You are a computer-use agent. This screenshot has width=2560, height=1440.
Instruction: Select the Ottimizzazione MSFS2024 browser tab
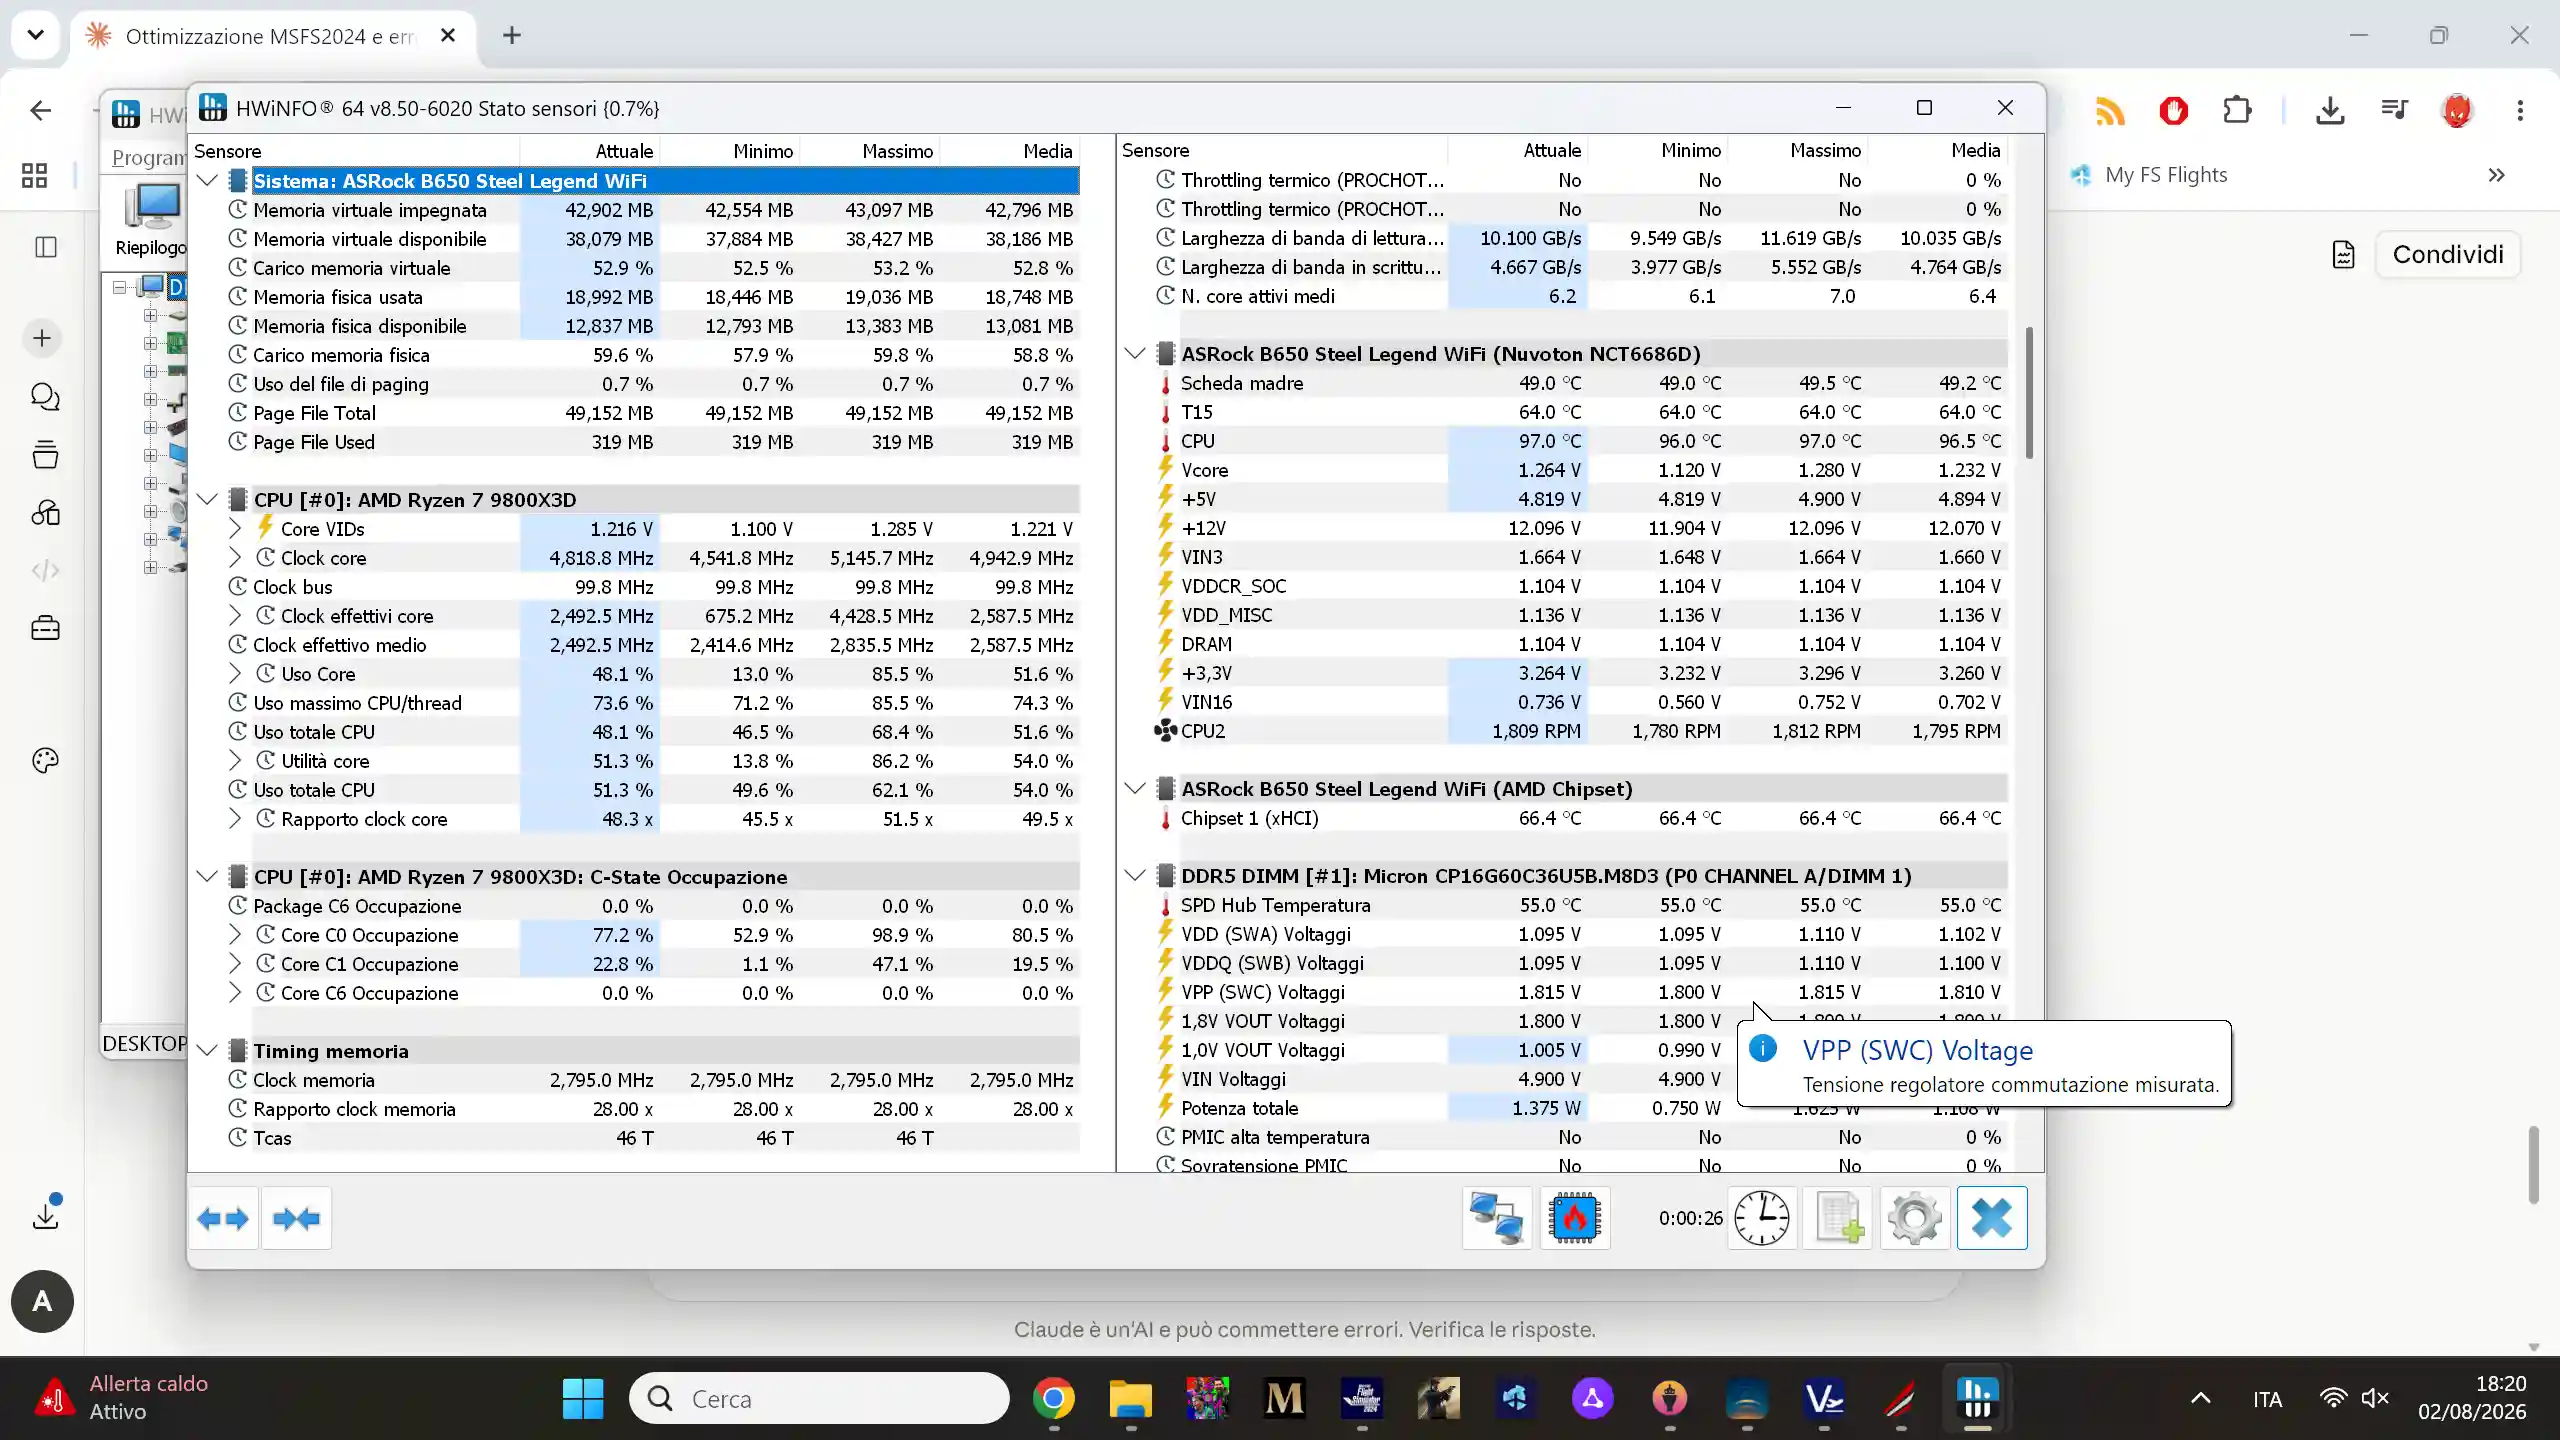[270, 37]
